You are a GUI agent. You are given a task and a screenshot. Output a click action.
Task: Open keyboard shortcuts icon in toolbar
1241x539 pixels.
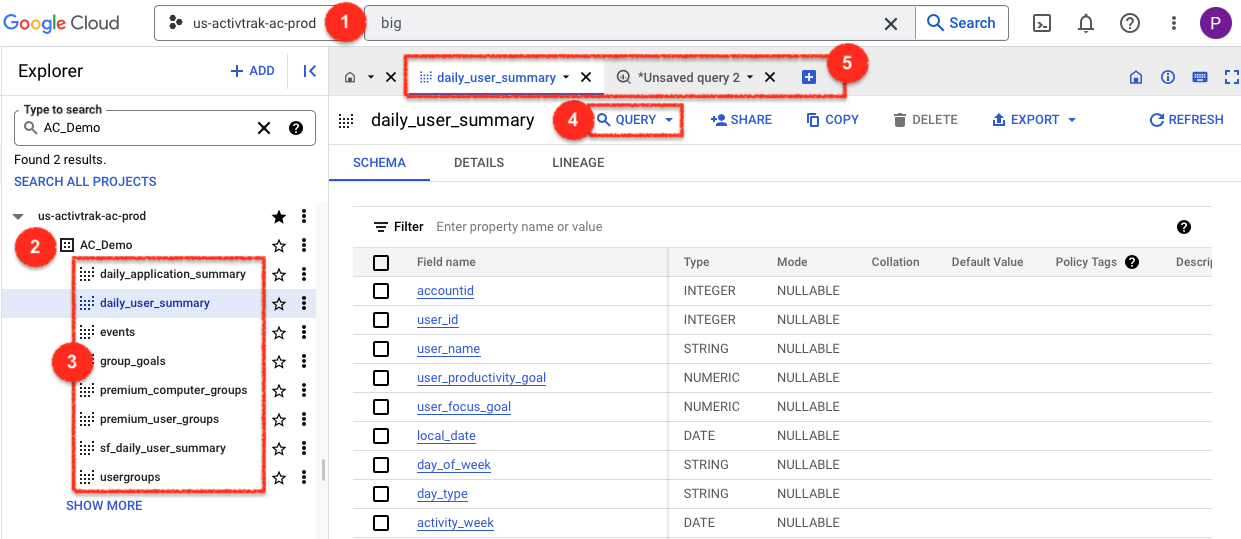(1200, 77)
